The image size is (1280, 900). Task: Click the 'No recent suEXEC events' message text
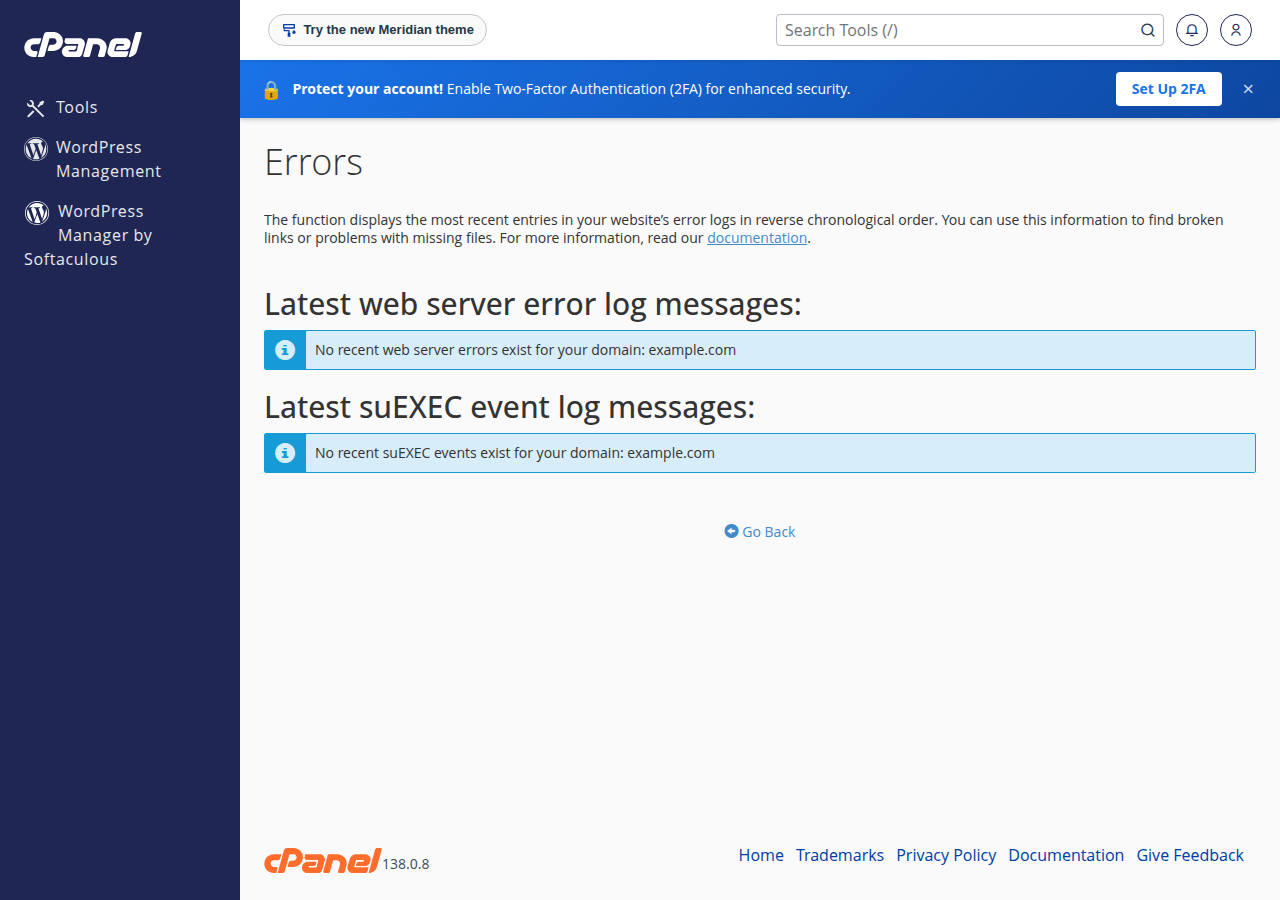point(515,453)
